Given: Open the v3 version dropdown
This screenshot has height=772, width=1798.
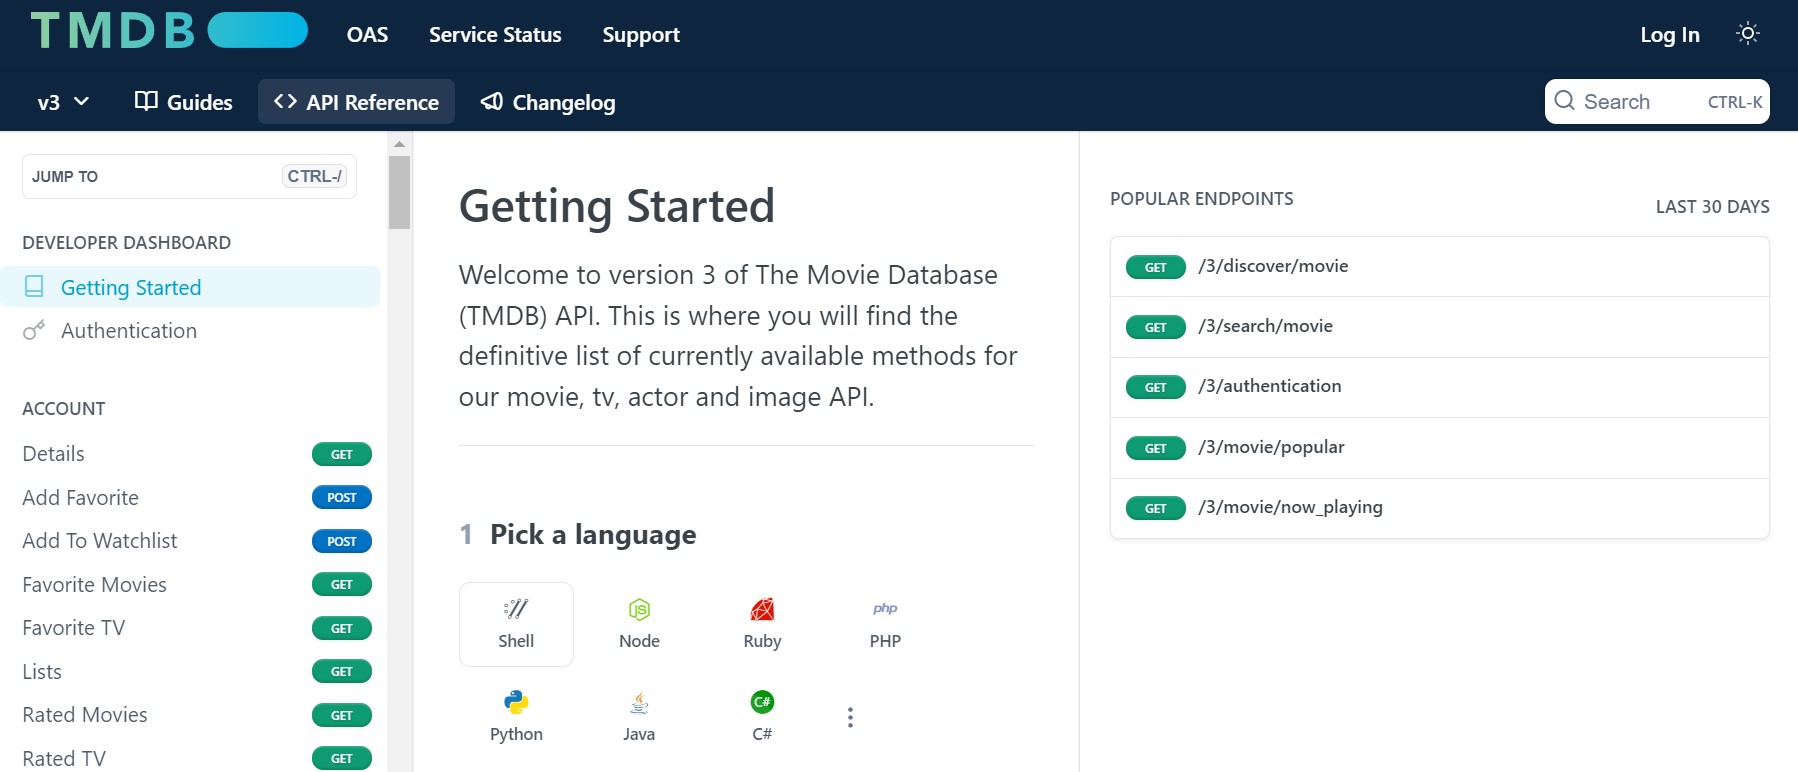Looking at the screenshot, I should tap(63, 102).
